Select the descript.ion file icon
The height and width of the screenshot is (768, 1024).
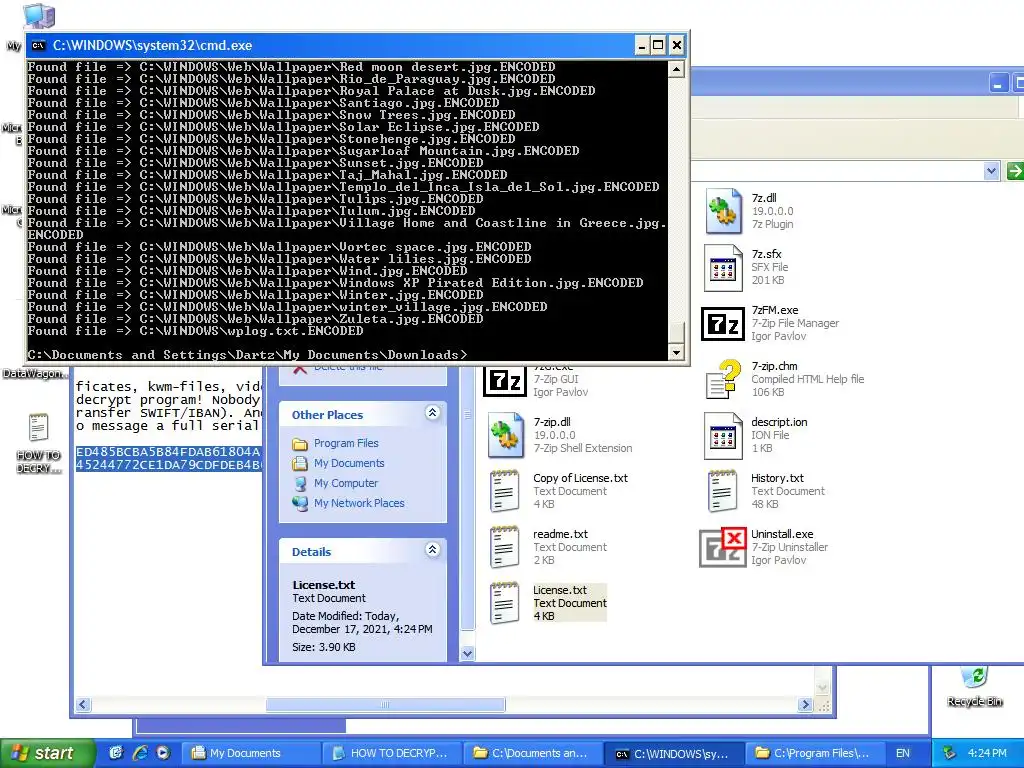(724, 436)
